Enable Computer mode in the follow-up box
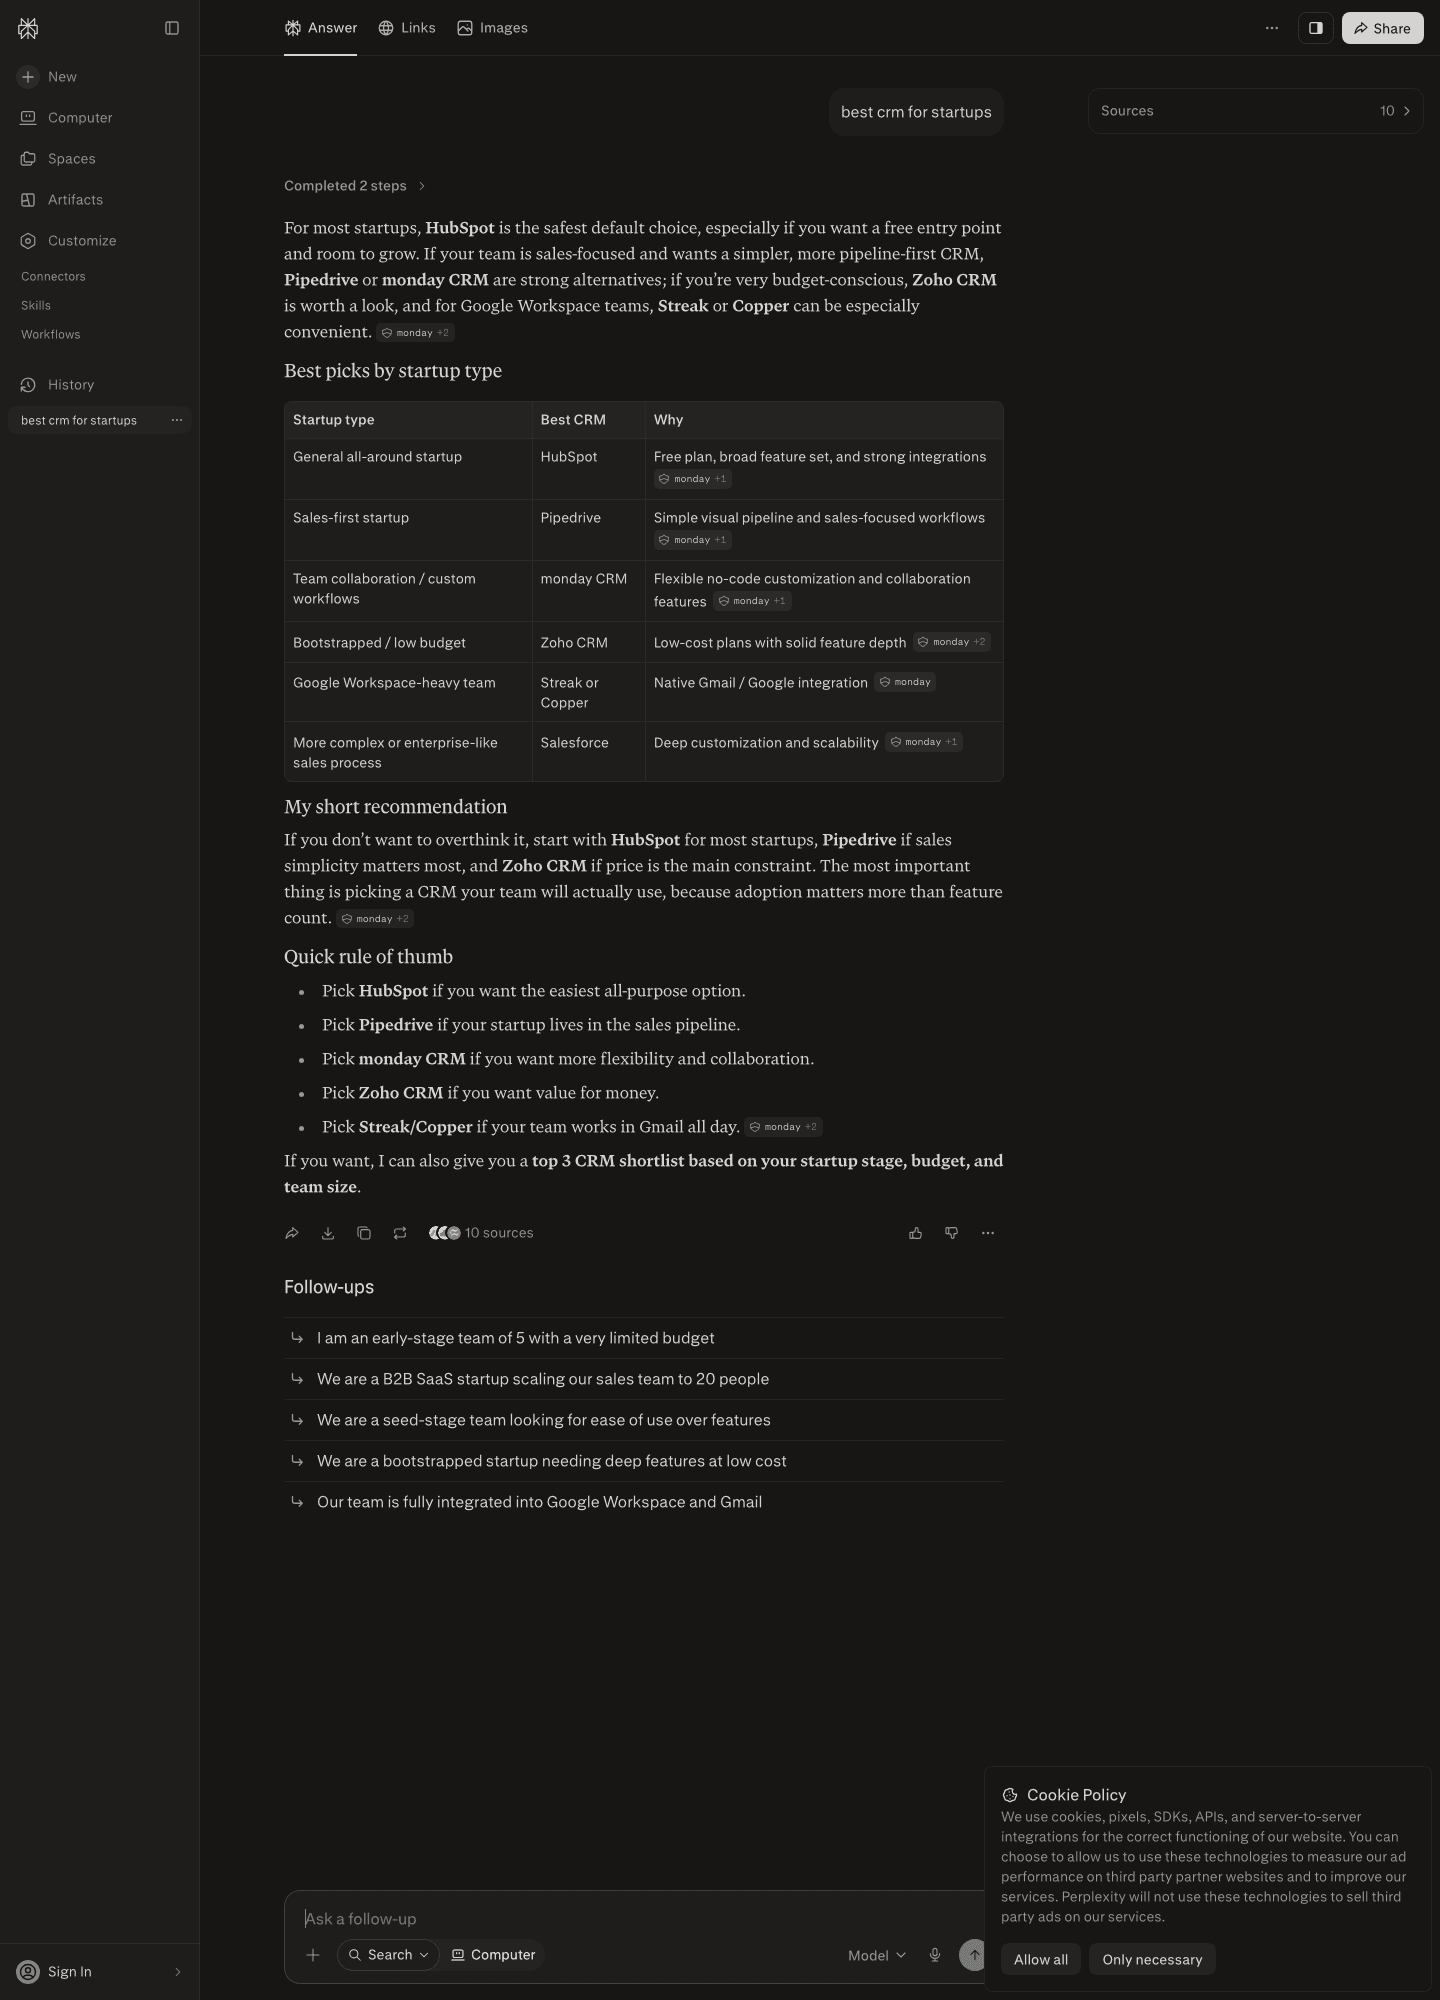This screenshot has width=1440, height=2000. coord(493,1955)
